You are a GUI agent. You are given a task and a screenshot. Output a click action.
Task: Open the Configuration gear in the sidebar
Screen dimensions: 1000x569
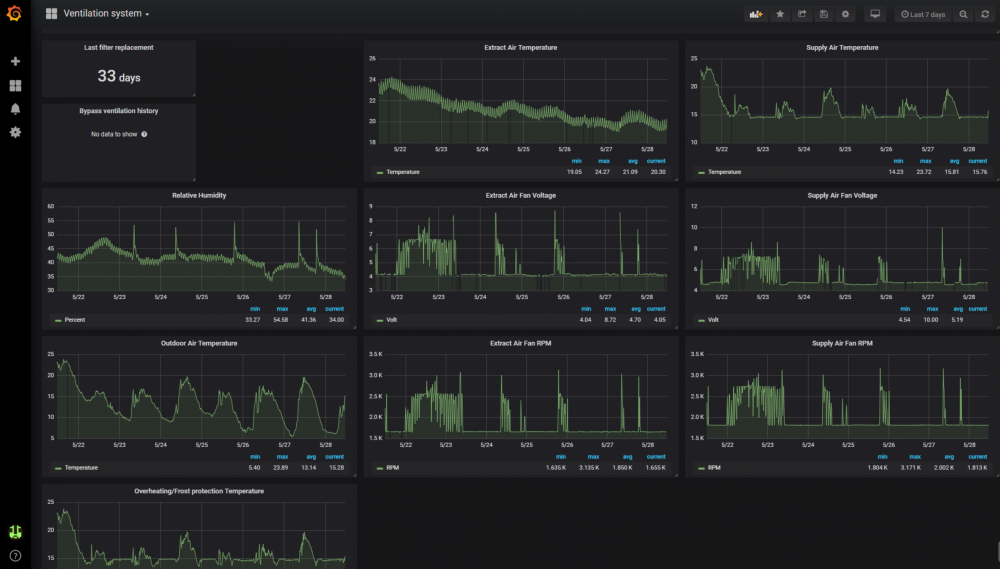coord(15,132)
